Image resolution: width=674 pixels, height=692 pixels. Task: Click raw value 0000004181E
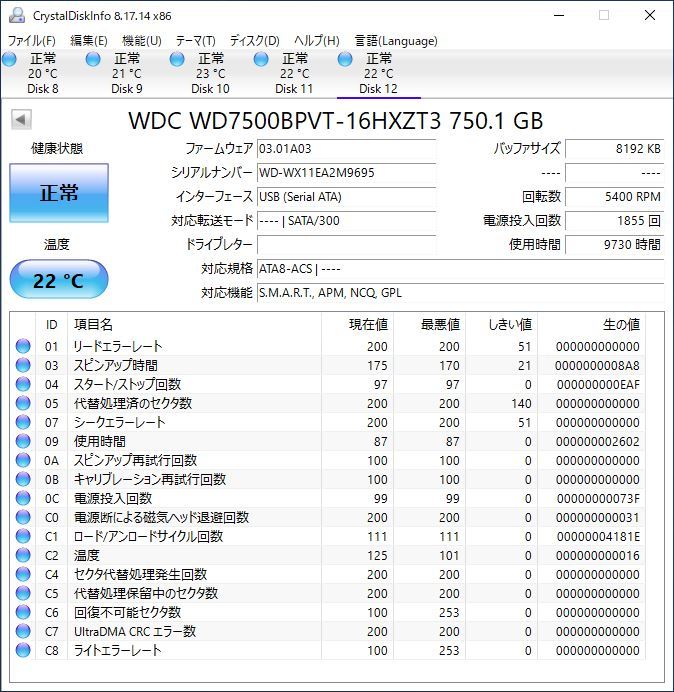tap(598, 537)
